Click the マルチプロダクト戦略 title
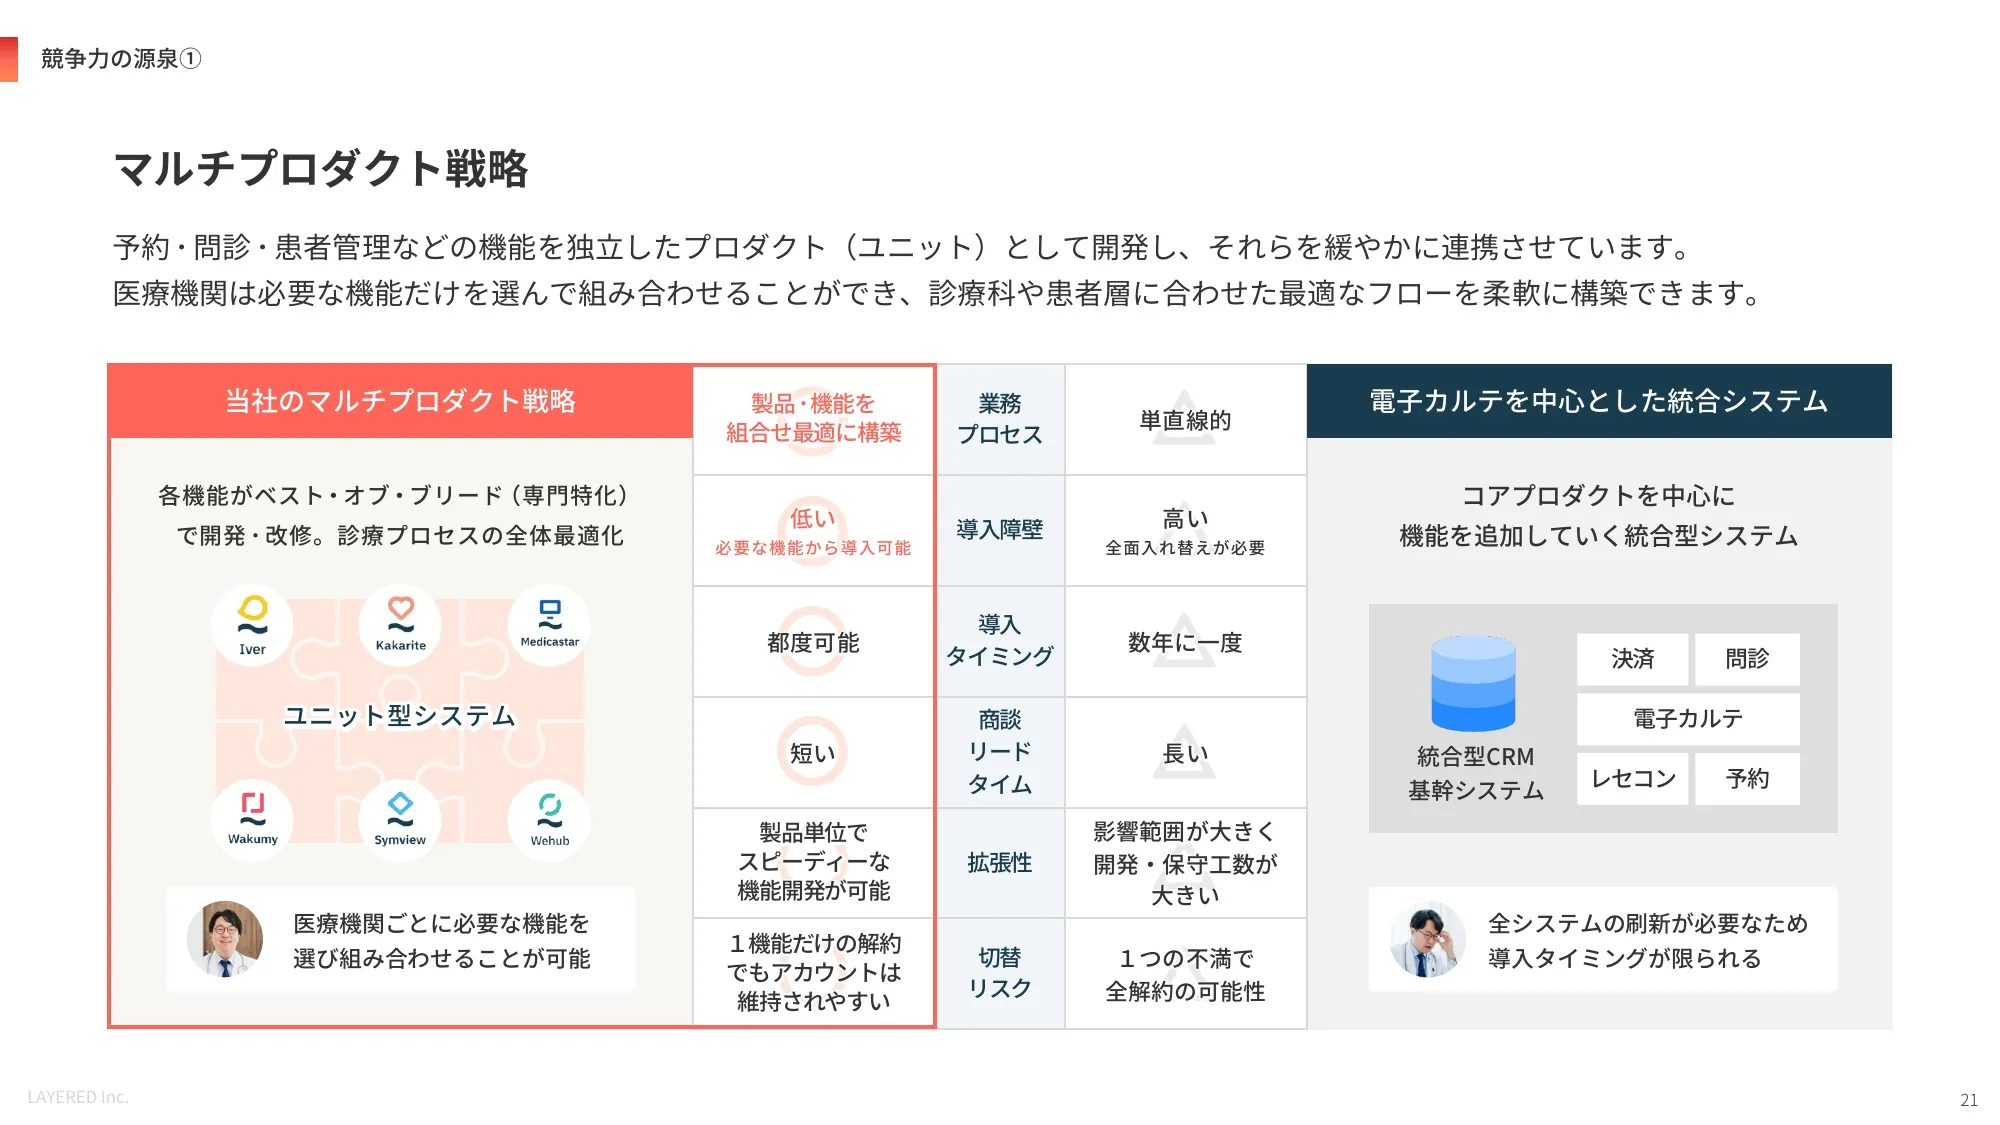This screenshot has width=2000, height=1125. [x=321, y=168]
